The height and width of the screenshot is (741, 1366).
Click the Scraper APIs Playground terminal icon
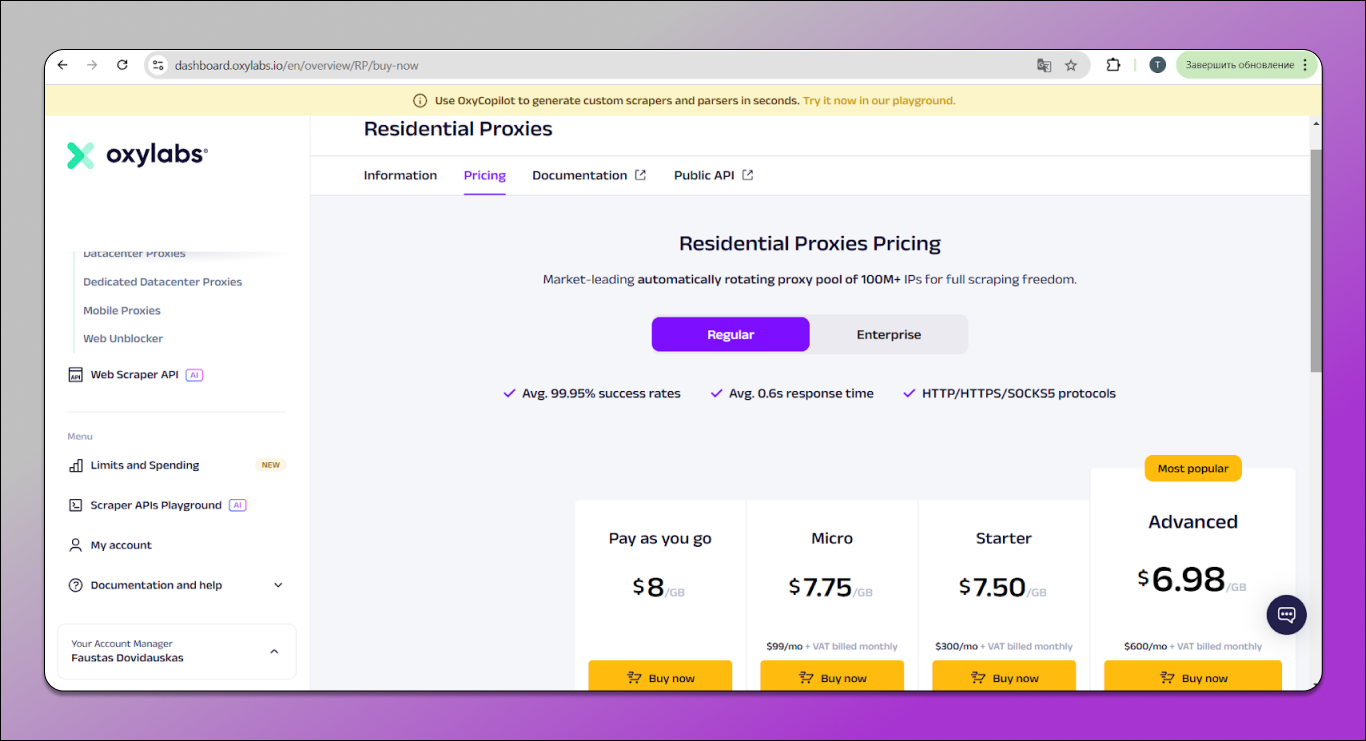click(75, 505)
